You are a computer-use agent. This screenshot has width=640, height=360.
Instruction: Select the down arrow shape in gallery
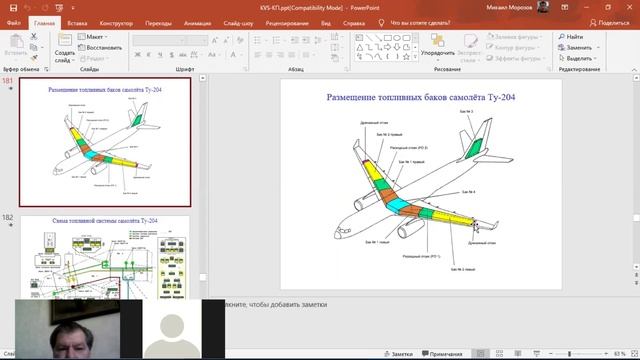397,47
